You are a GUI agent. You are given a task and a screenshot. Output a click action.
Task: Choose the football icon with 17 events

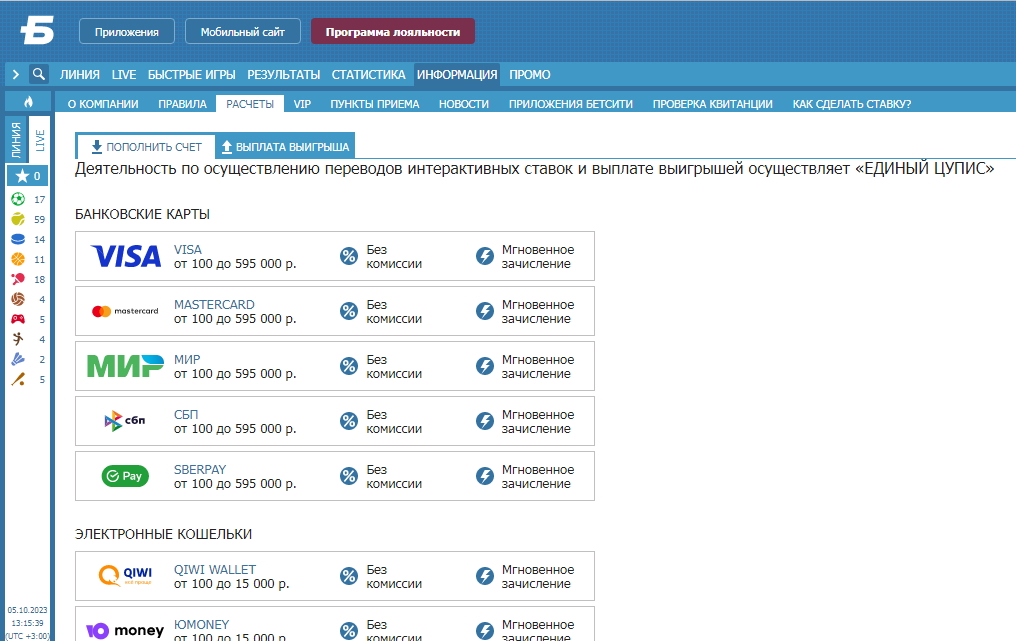click(18, 199)
